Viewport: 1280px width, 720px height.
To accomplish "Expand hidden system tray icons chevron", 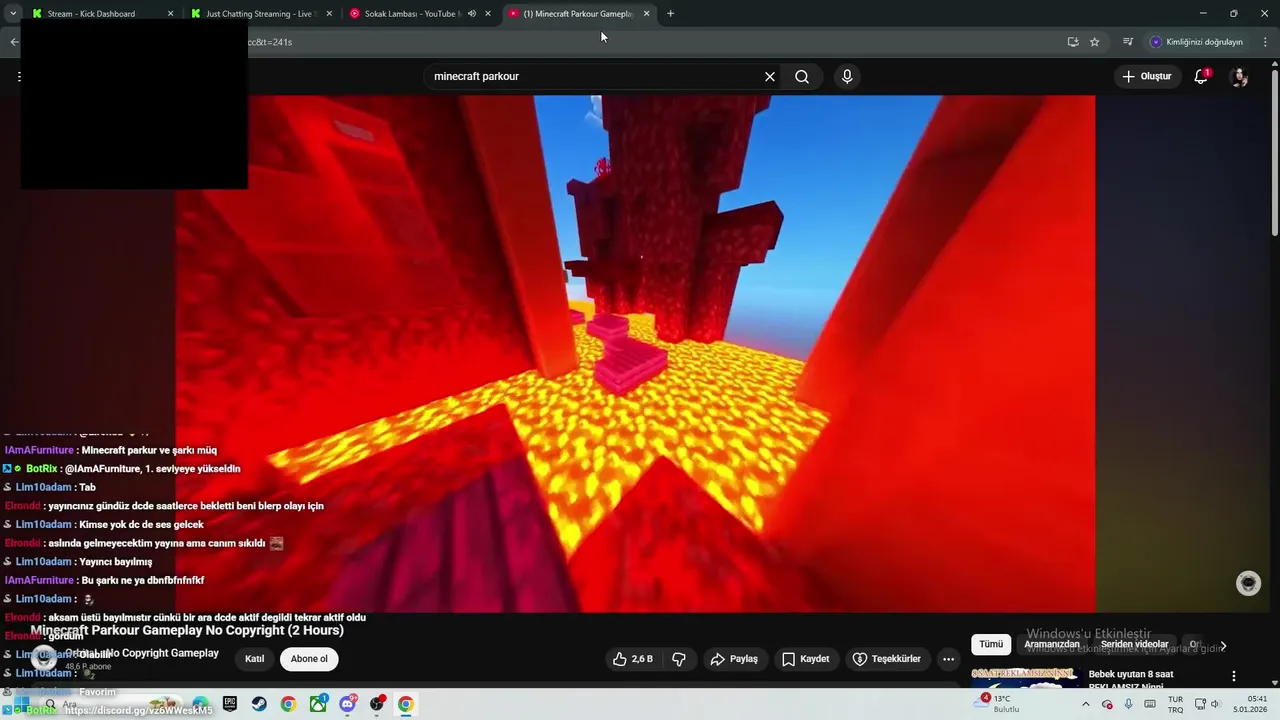I will click(x=1086, y=704).
